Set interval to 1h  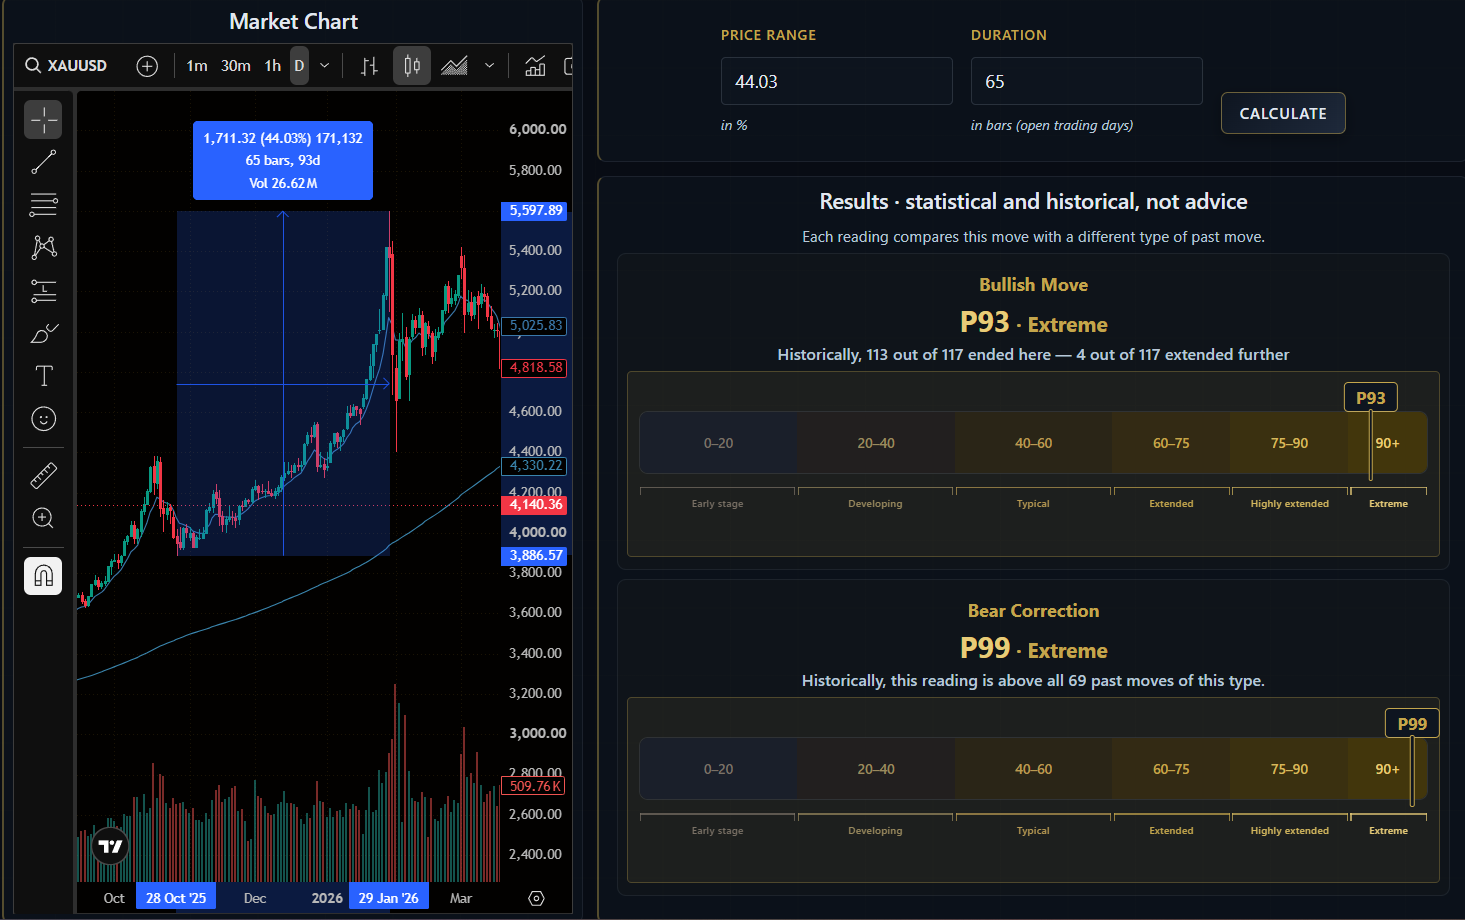[x=273, y=66]
